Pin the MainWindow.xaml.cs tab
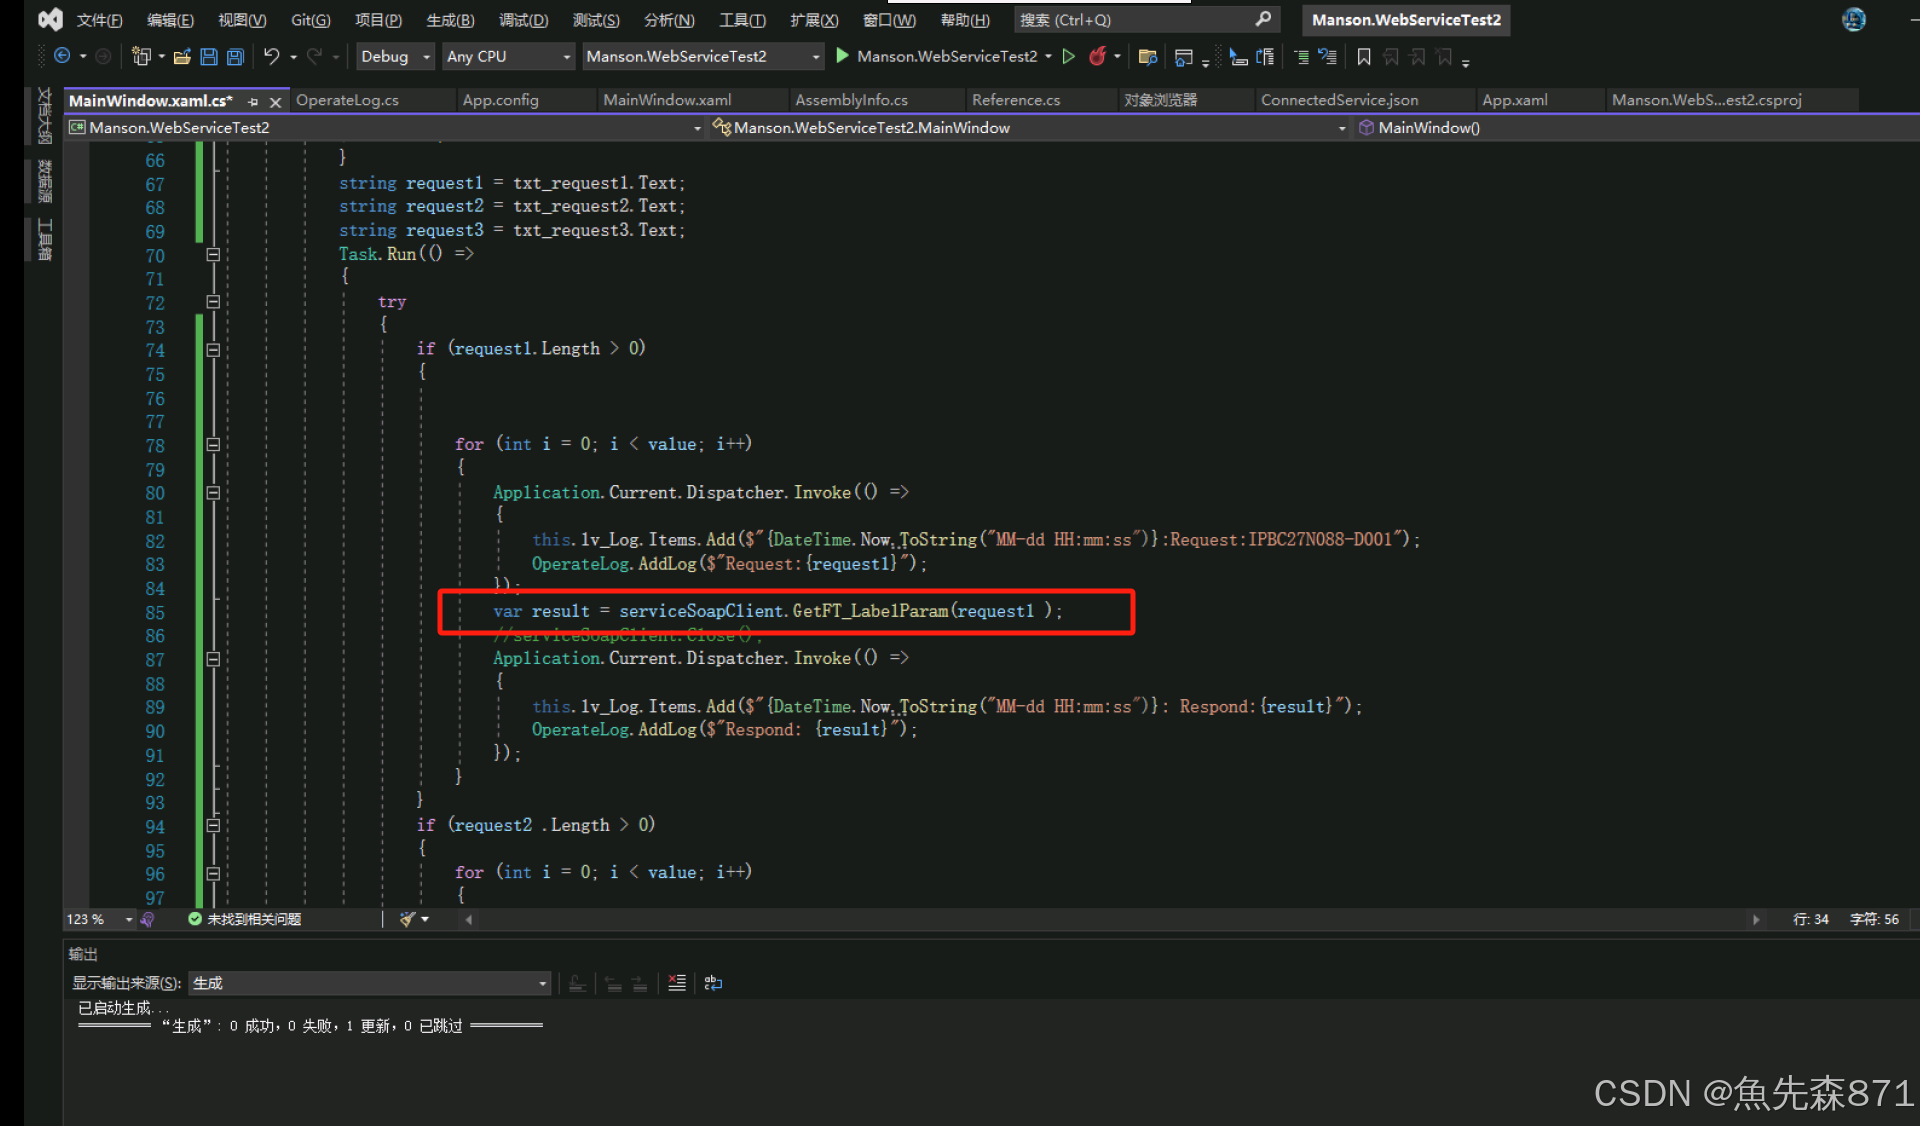Screen dimensions: 1920x1126 253,101
